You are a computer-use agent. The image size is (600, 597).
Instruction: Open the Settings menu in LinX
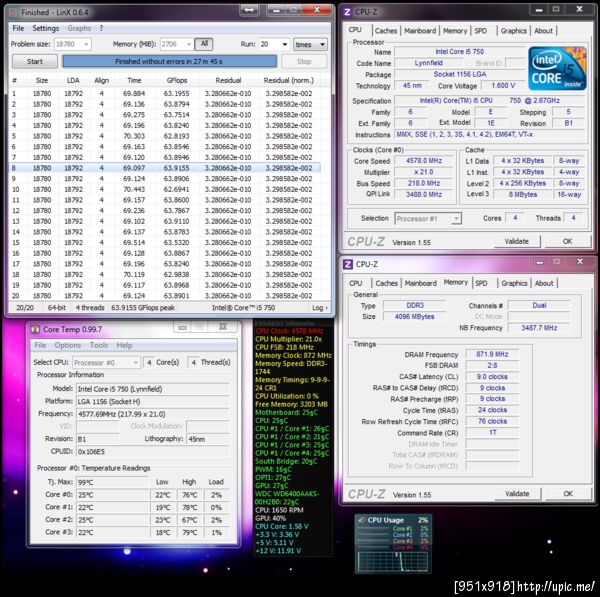click(46, 28)
